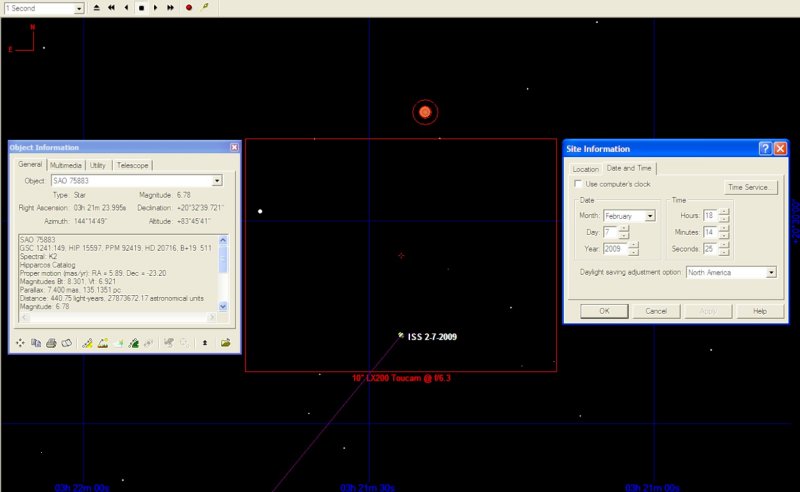Click the Day input field
The height and width of the screenshot is (492, 800).
(610, 232)
